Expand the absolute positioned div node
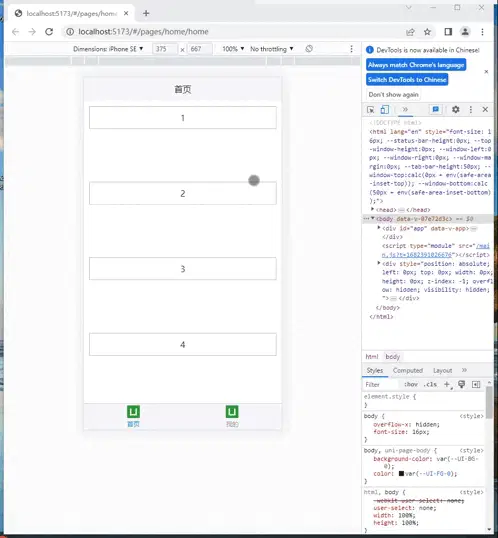This screenshot has width=498, height=538. point(379,263)
